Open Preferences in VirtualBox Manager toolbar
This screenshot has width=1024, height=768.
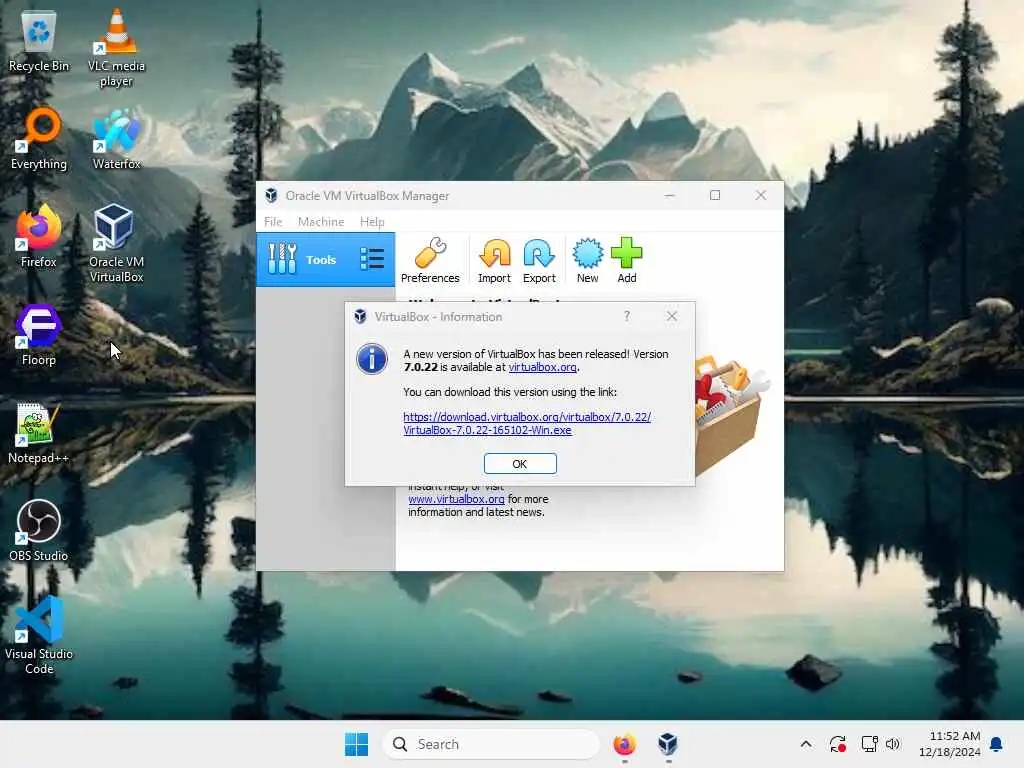click(x=430, y=260)
